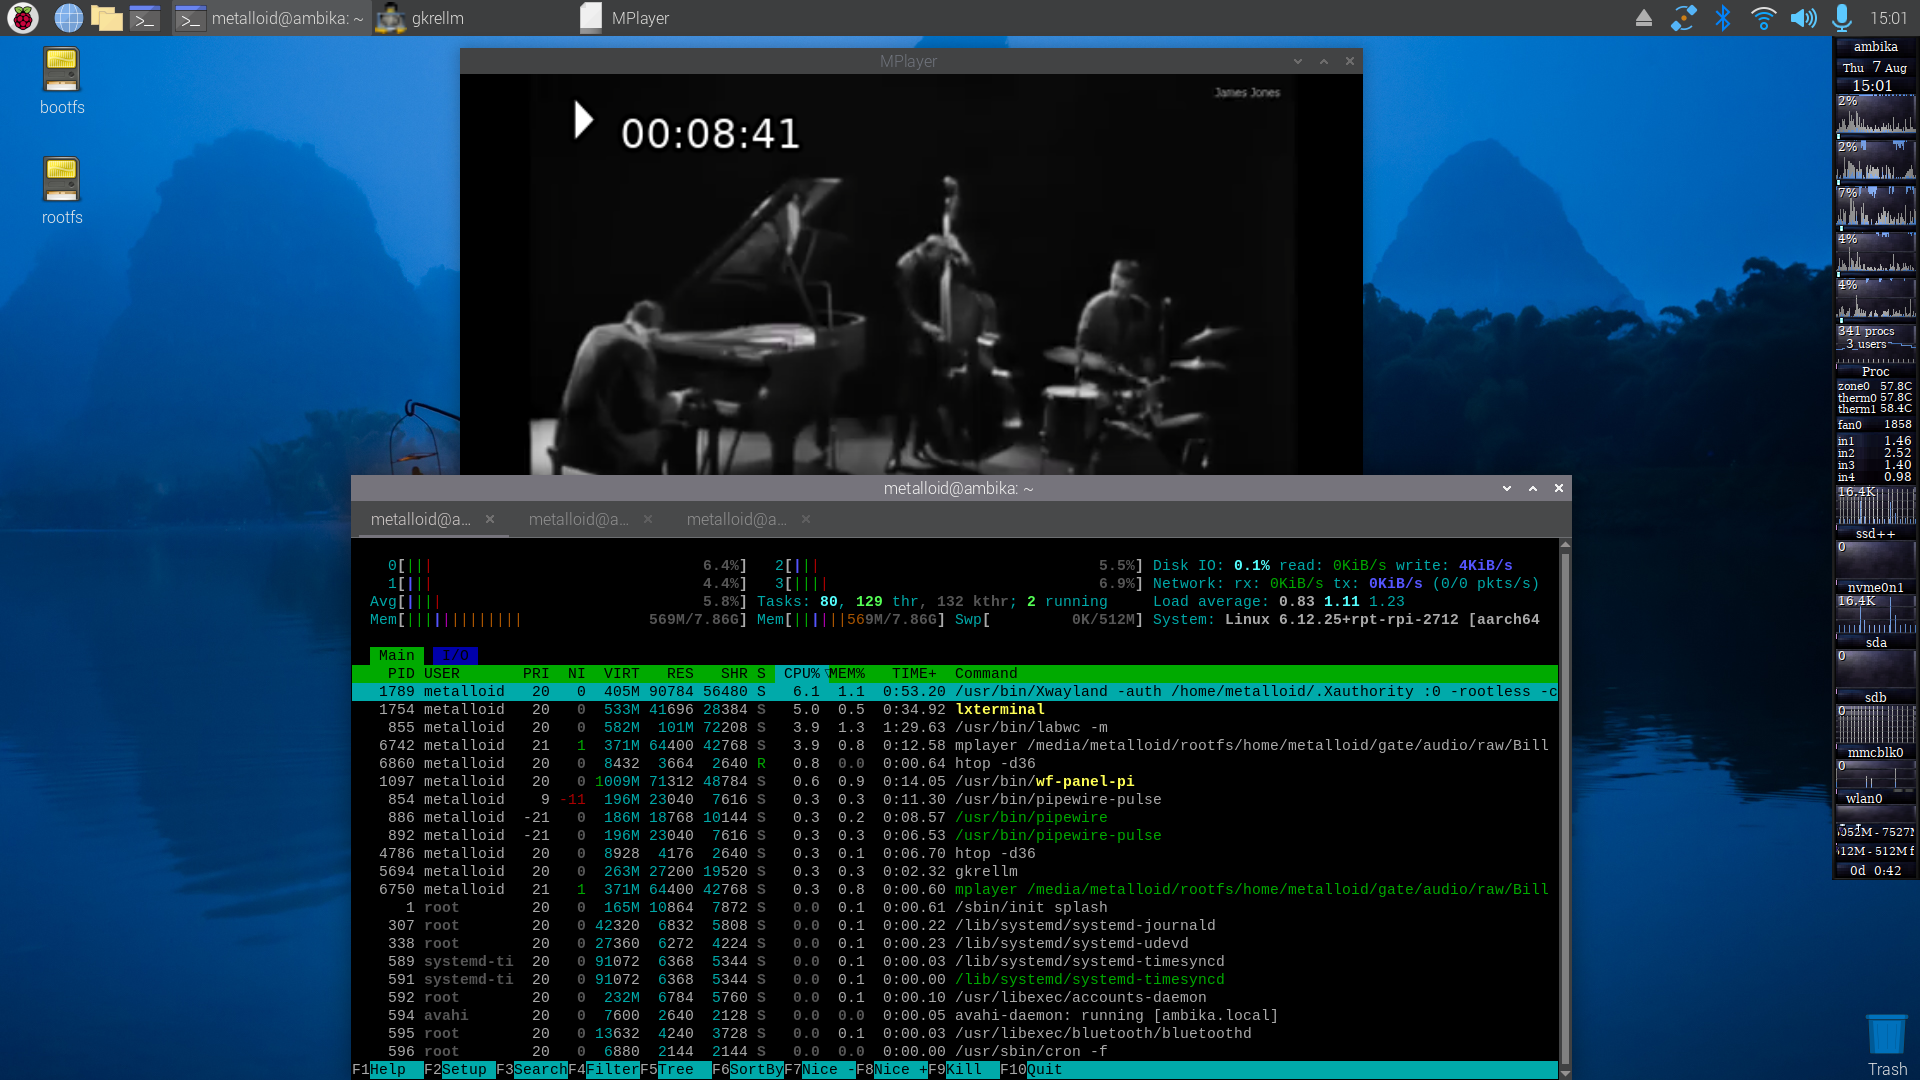Click F6 SortBy in htop
This screenshot has height=1080, width=1920.
748,1070
